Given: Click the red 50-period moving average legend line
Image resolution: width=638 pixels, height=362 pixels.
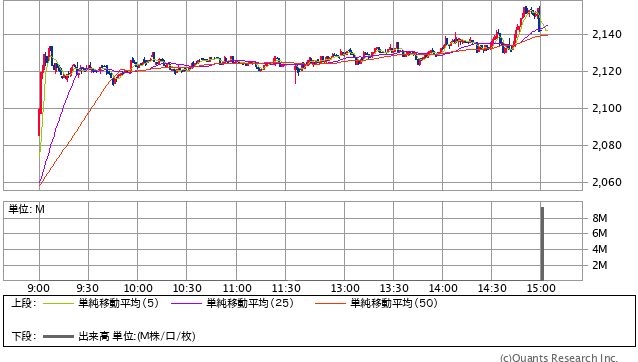Looking at the screenshot, I should click(330, 303).
